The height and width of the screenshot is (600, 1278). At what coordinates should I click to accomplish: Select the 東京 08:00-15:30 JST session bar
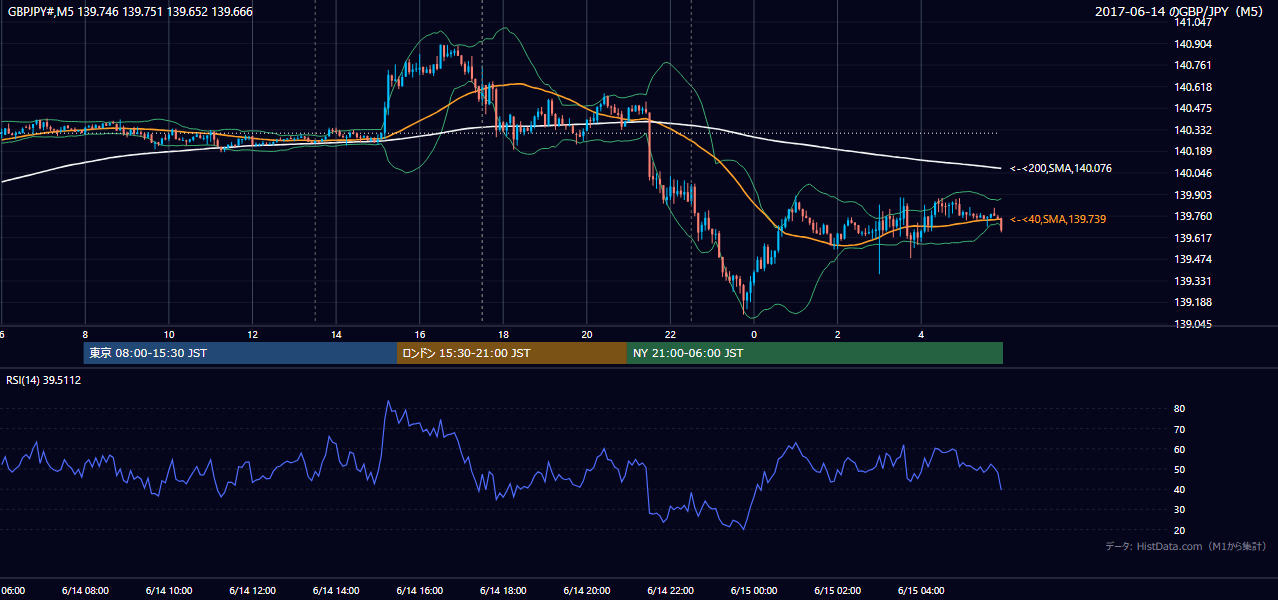point(240,353)
